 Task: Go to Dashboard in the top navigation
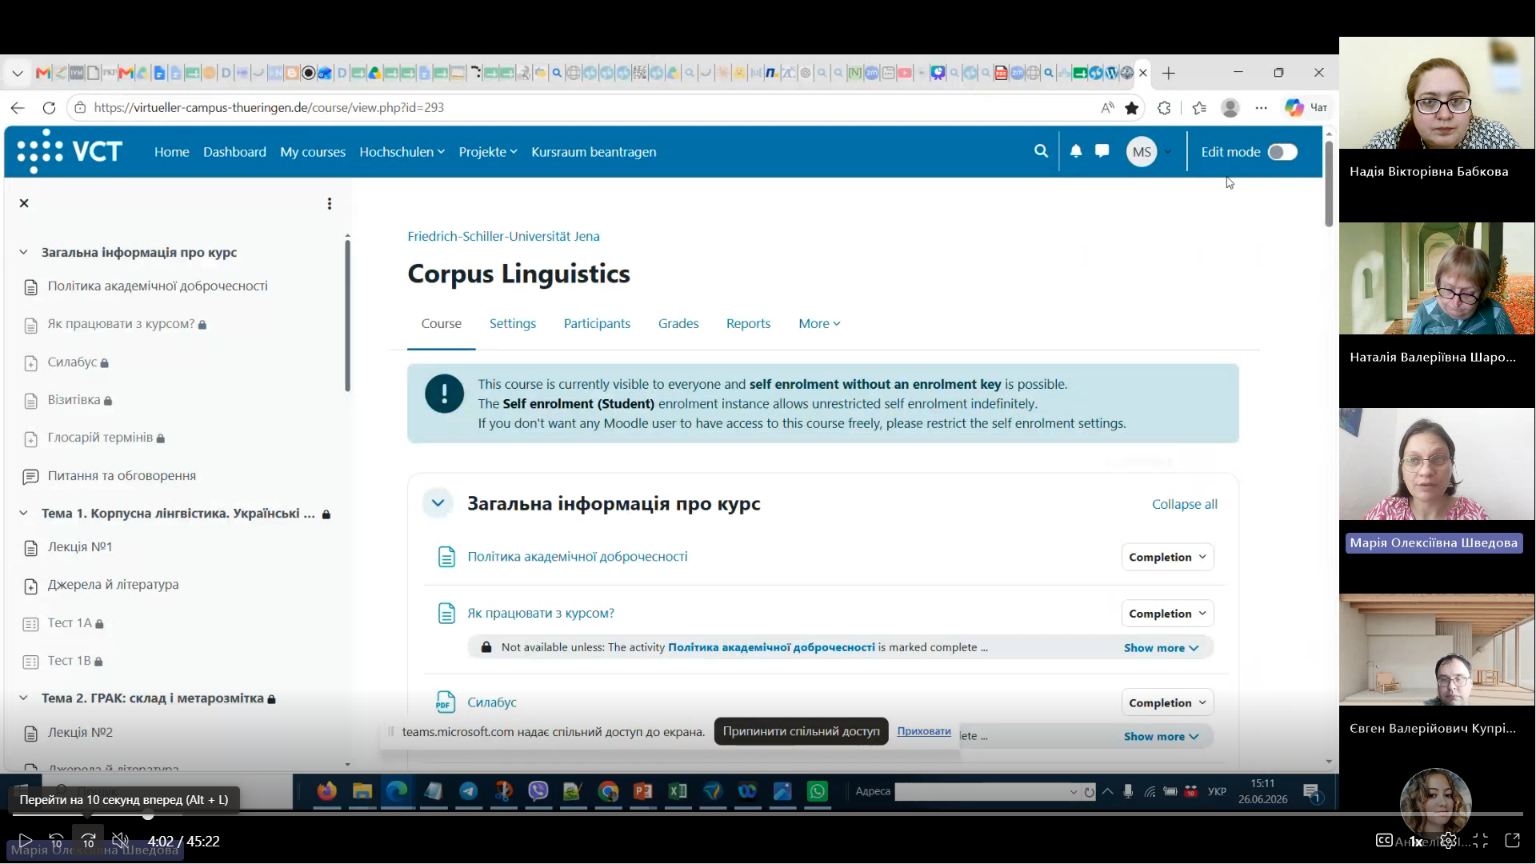(x=235, y=152)
